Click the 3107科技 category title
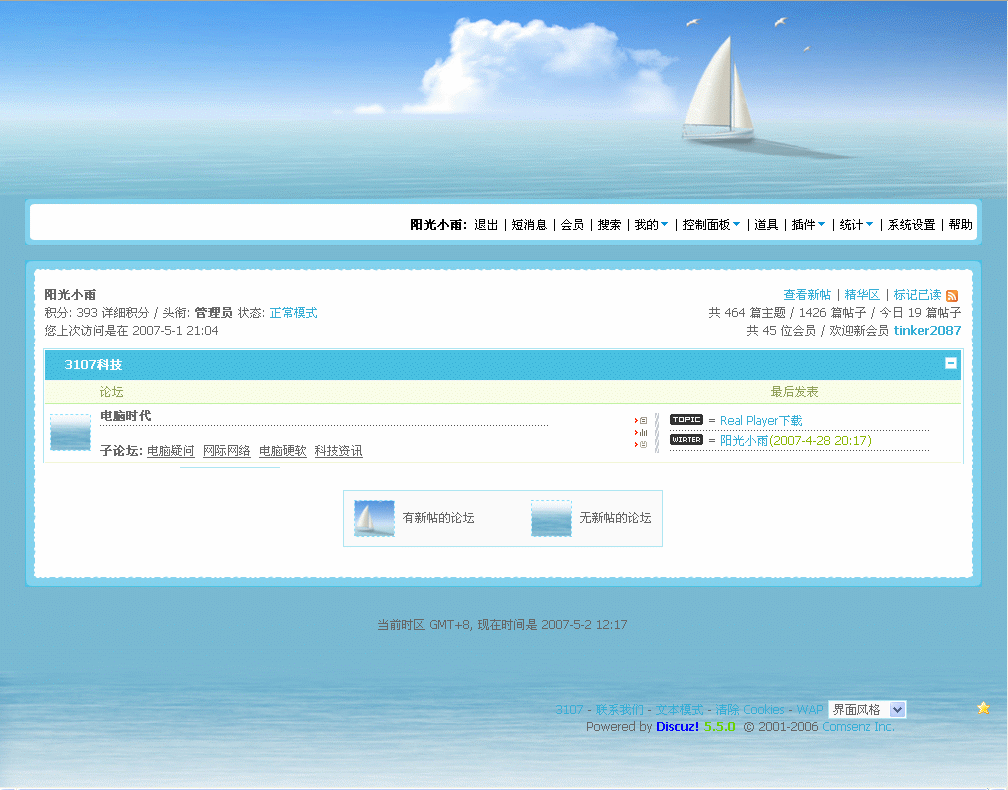The image size is (1008, 790). [x=93, y=364]
